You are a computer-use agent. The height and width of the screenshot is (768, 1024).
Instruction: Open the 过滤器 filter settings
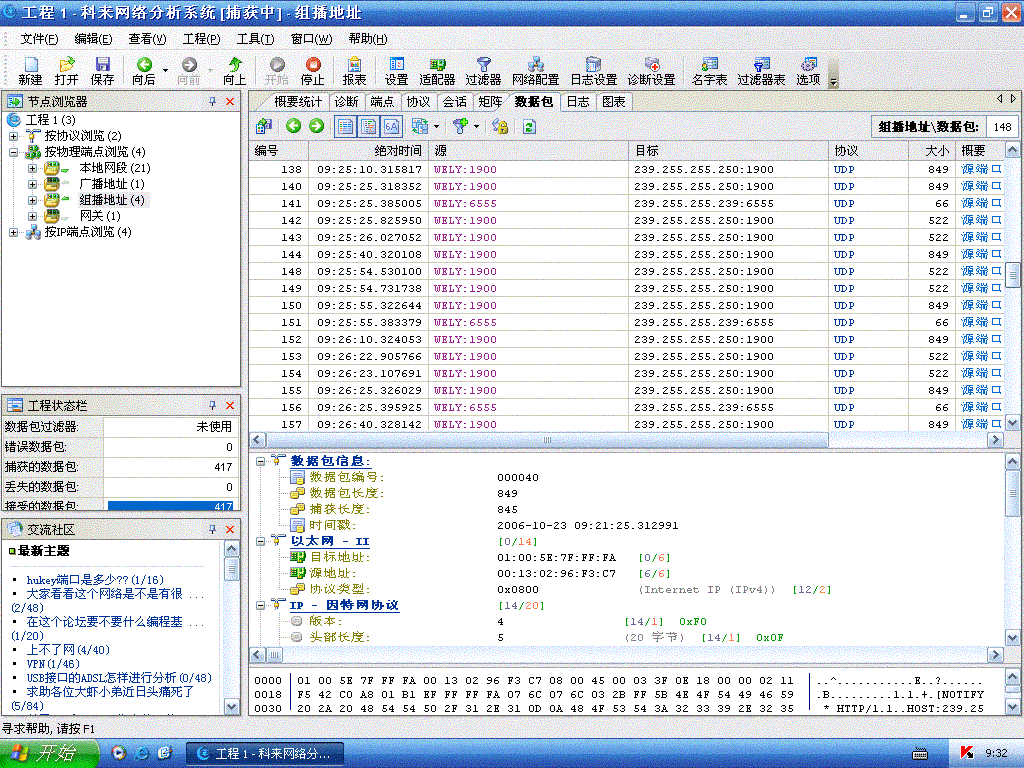coord(483,70)
